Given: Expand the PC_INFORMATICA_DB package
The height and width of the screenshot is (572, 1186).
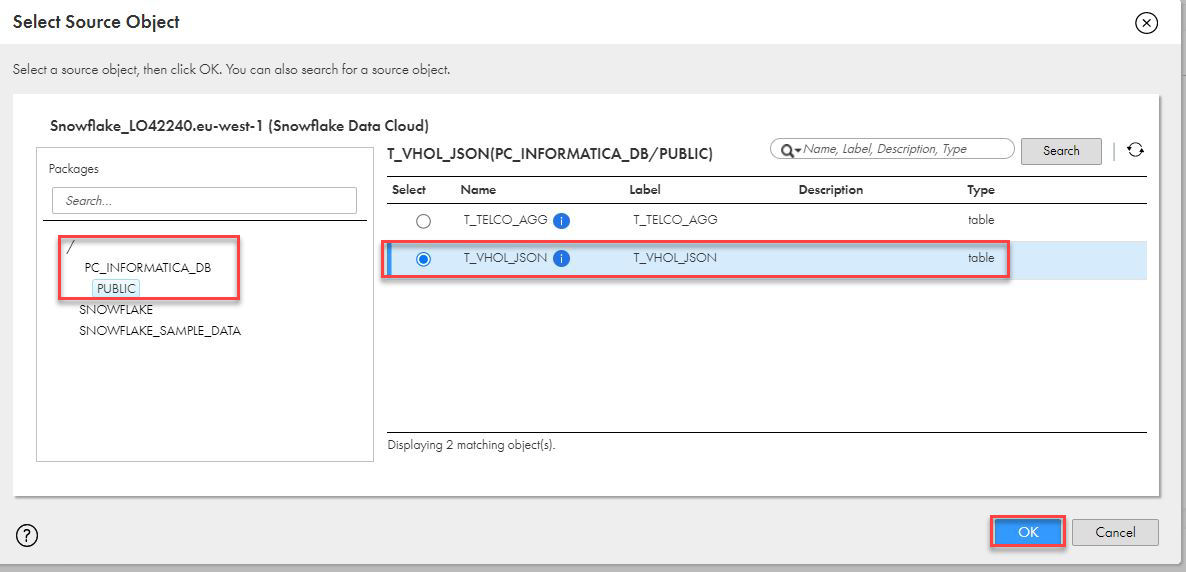Looking at the screenshot, I should [x=147, y=268].
